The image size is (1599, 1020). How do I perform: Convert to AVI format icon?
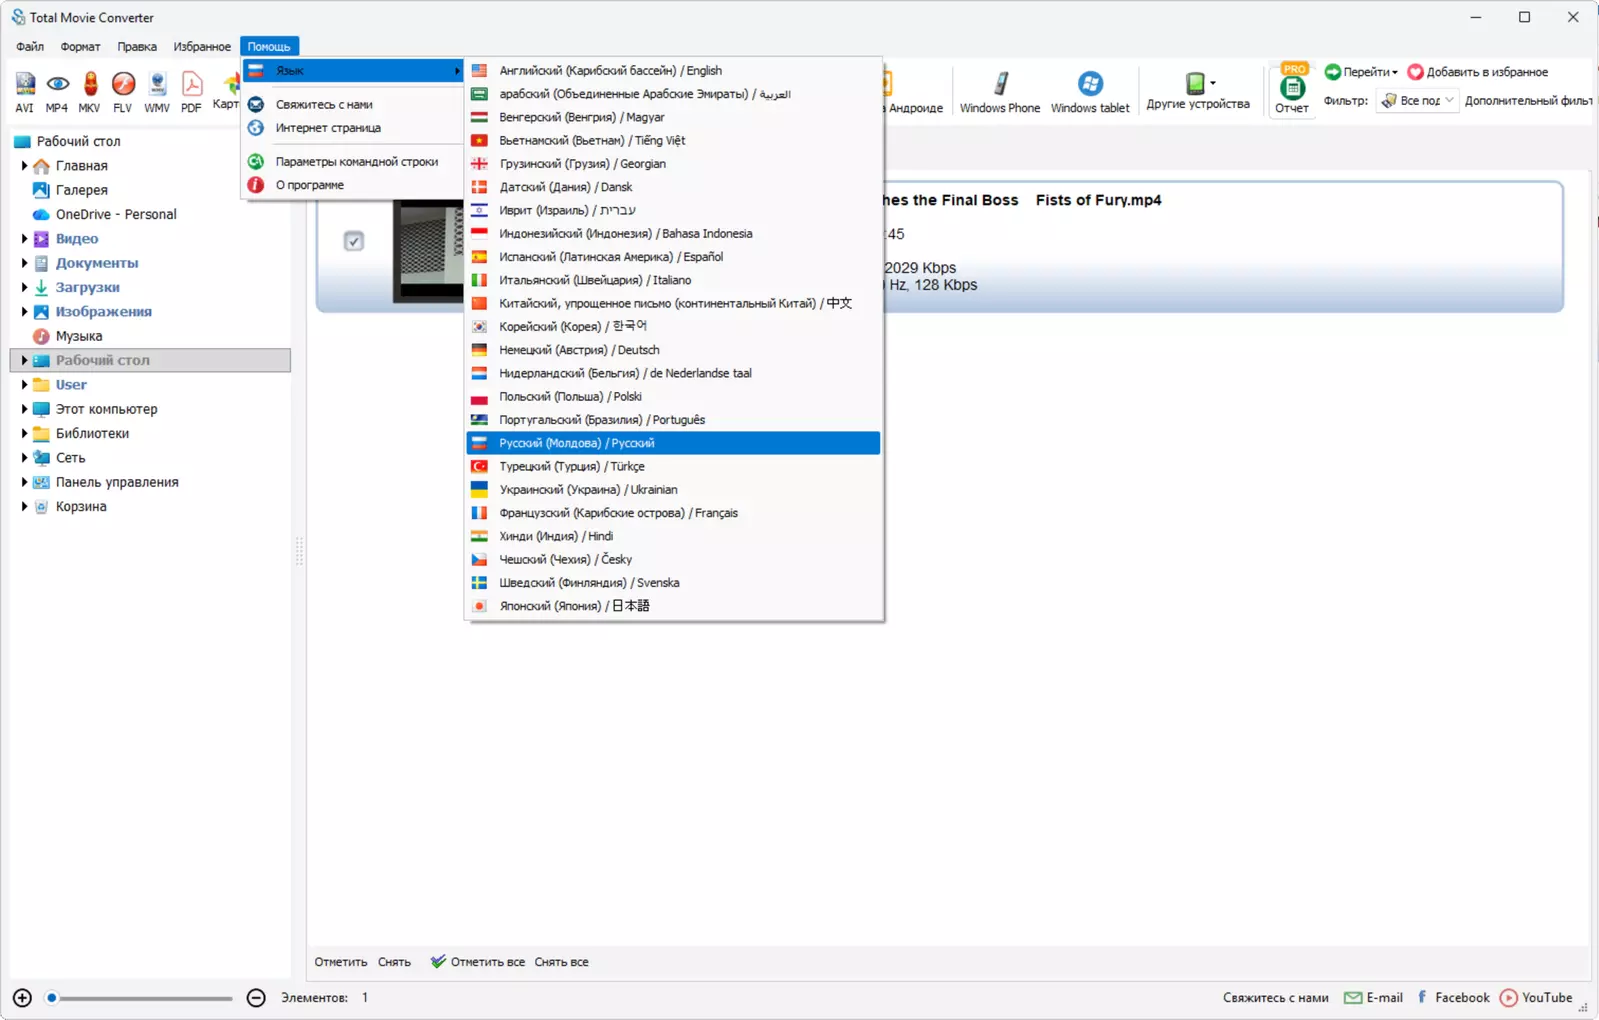point(24,91)
